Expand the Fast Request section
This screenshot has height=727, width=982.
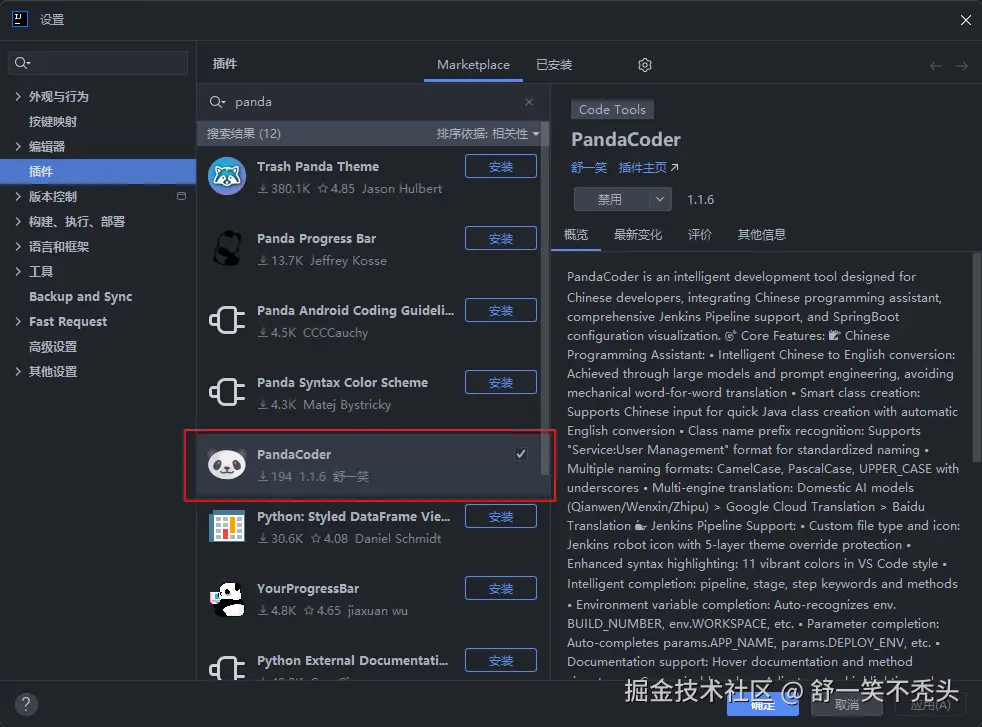pyautogui.click(x=18, y=322)
